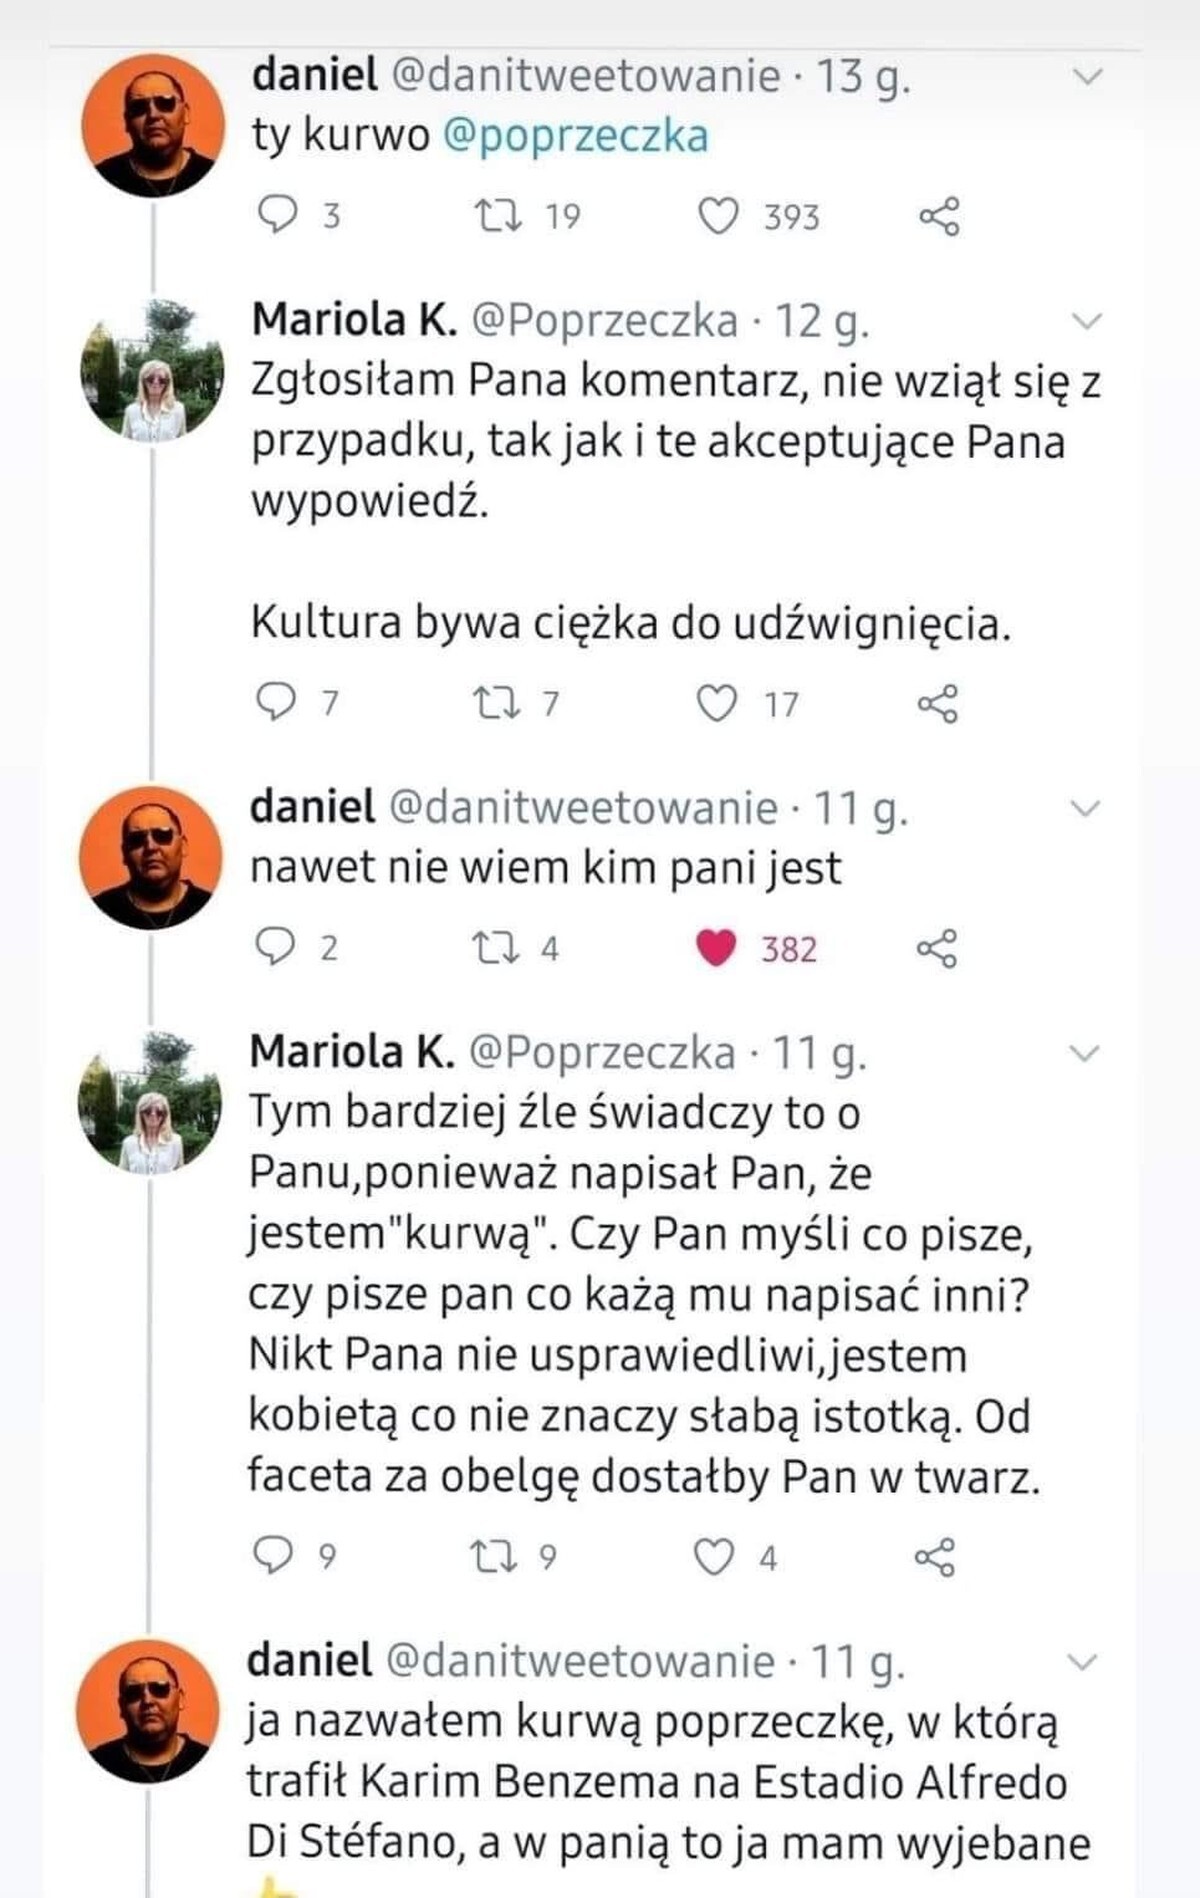This screenshot has height=1898, width=1200.
Task: Retweet Mariola's tweet with 7 retweets
Action: point(496,704)
